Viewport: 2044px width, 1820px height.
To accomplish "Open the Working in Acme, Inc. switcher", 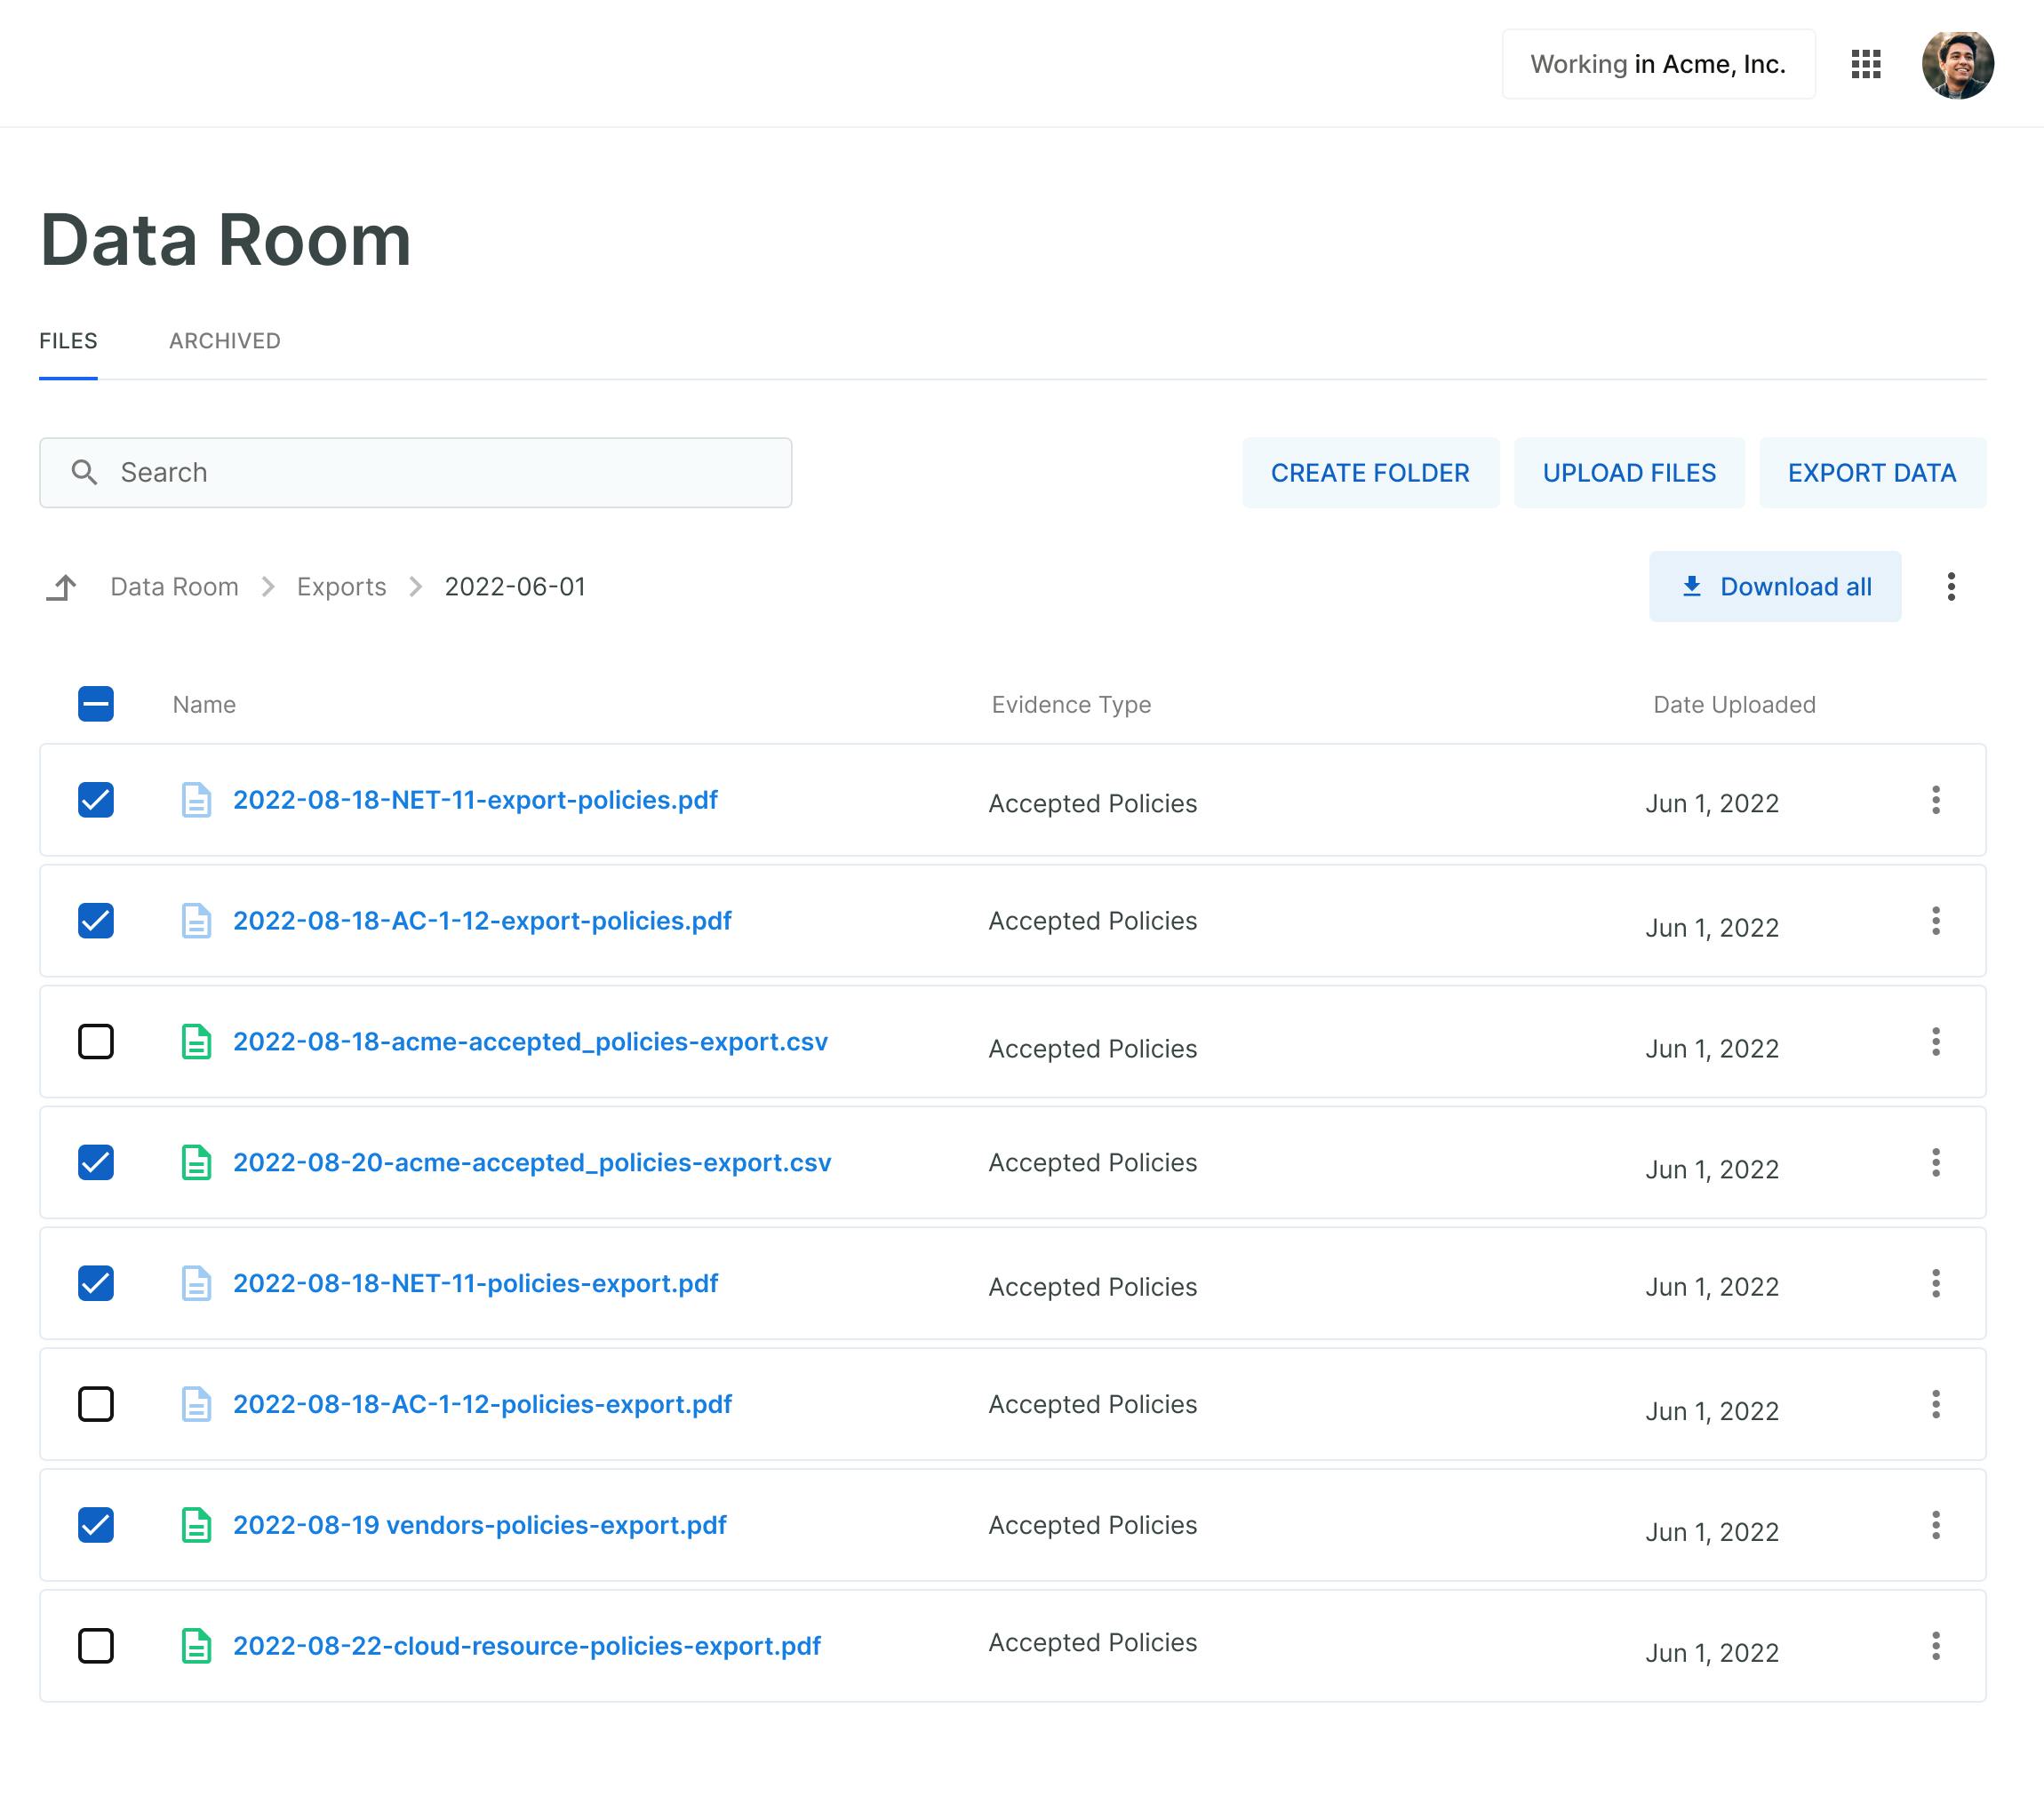I will coord(1657,64).
